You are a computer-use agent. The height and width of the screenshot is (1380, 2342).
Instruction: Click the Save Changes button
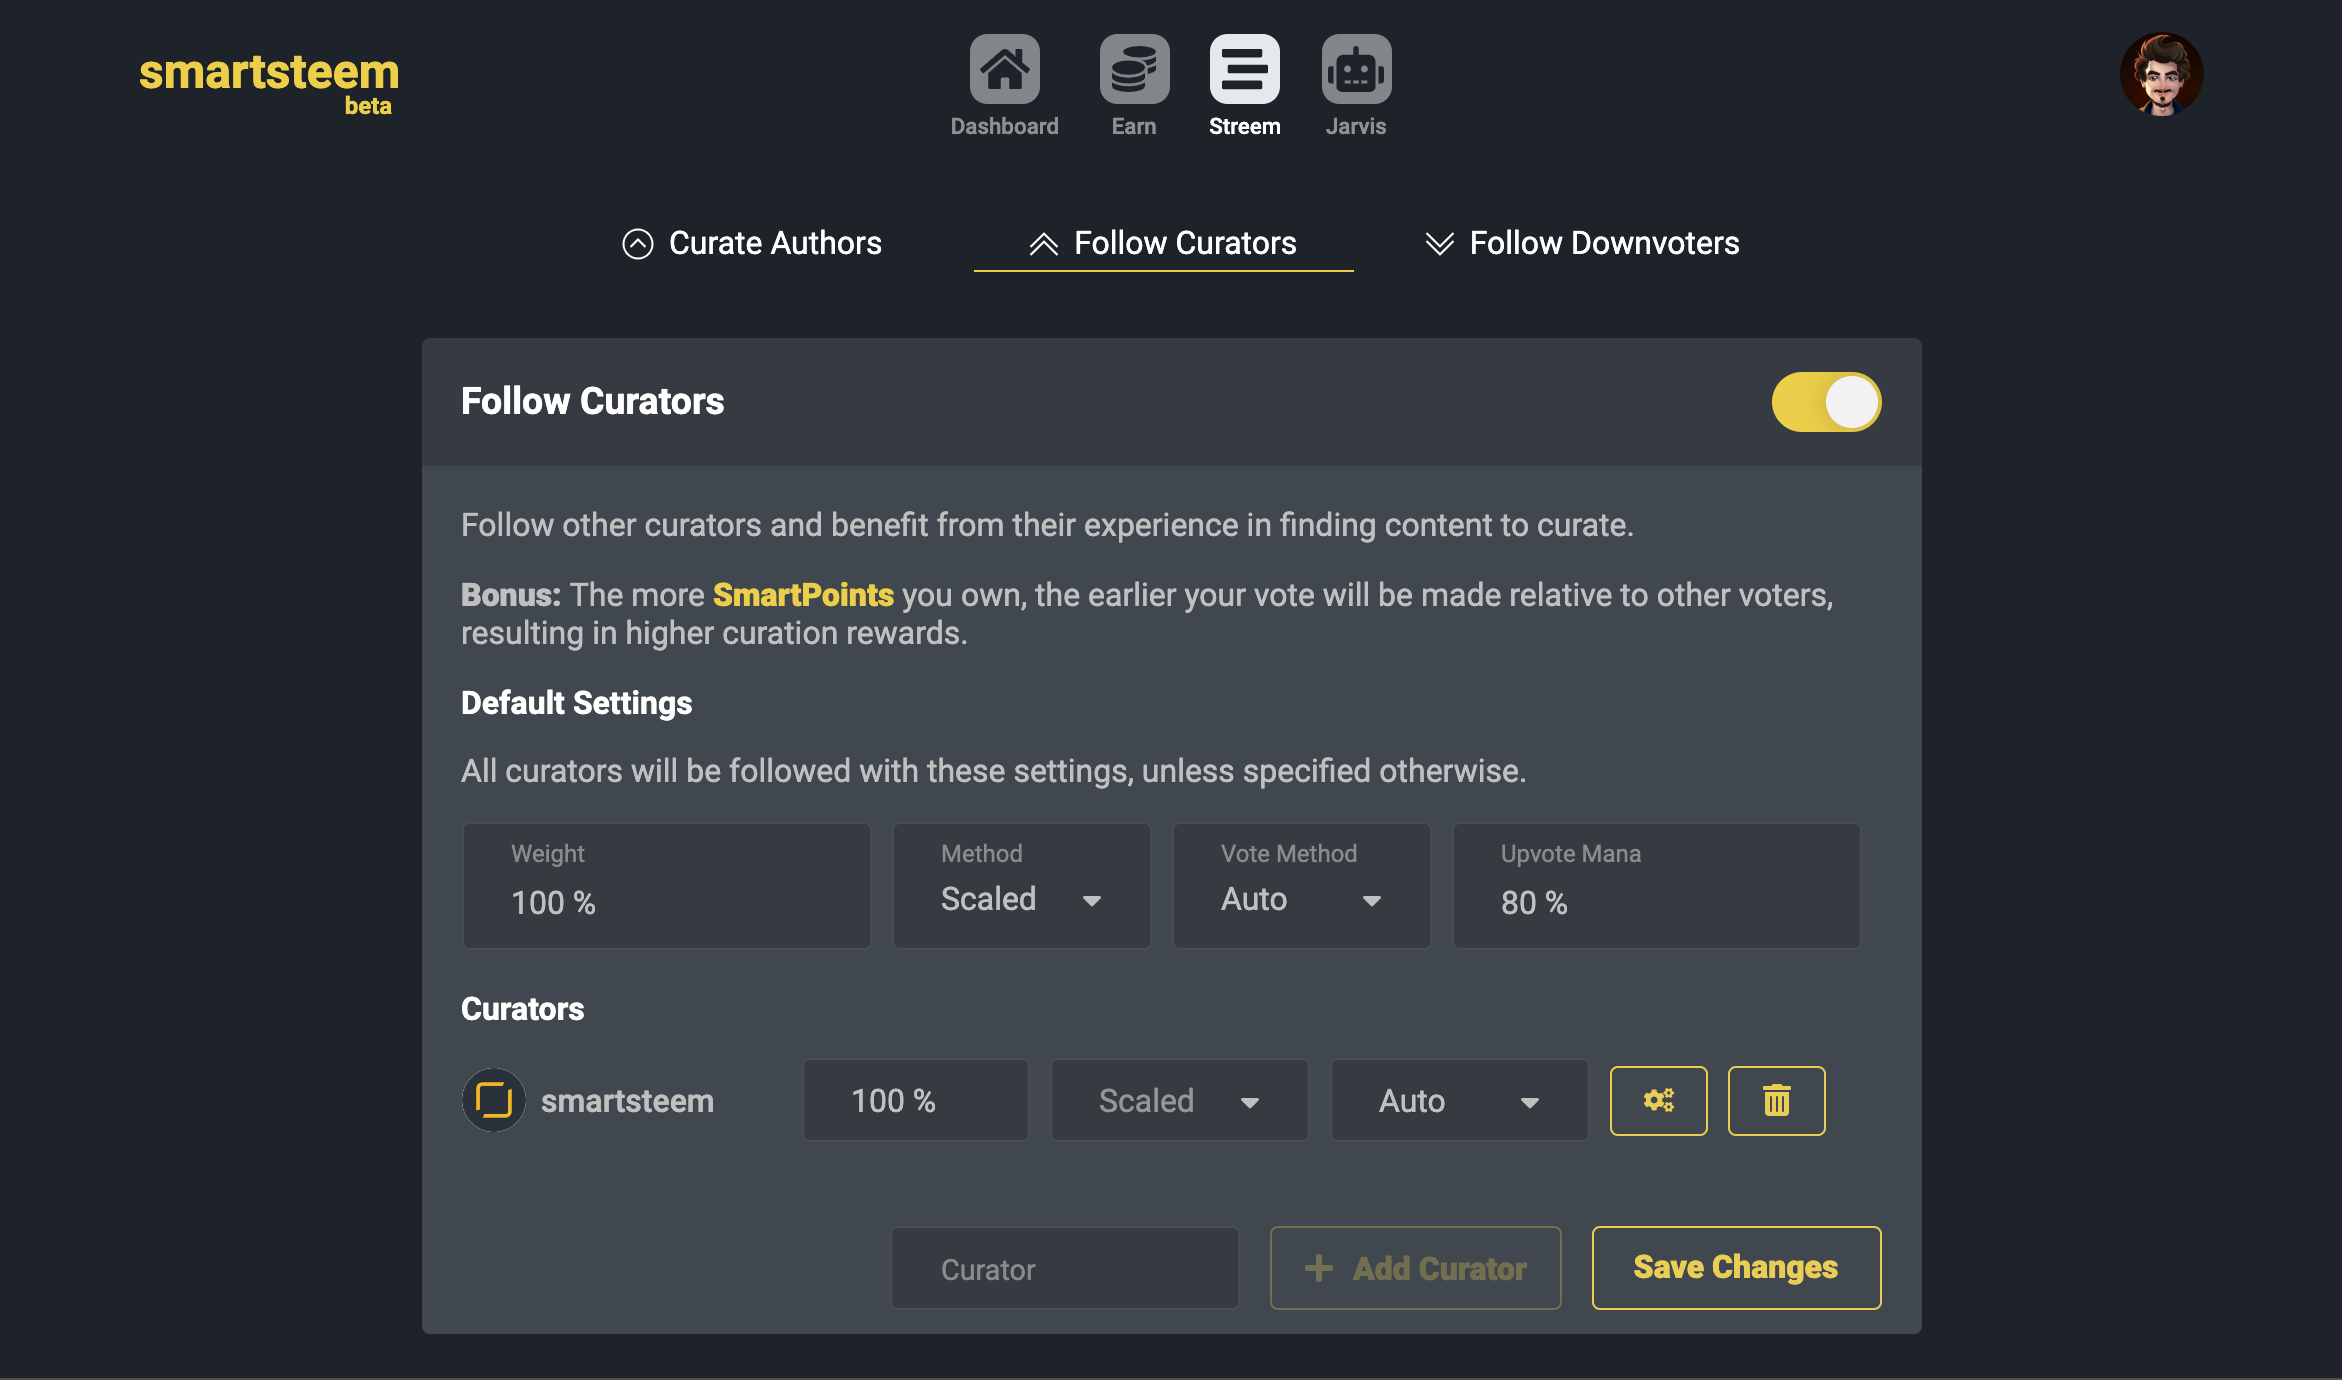[1736, 1267]
